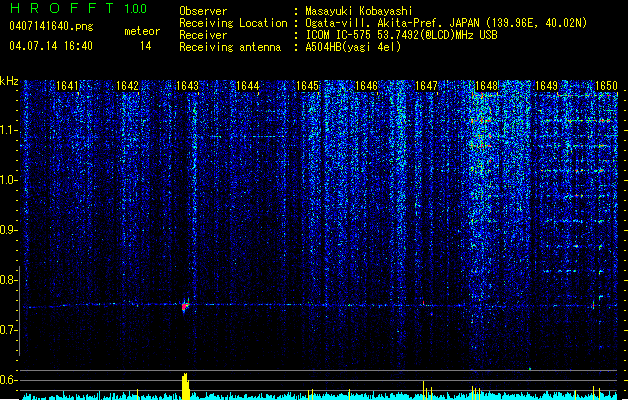
Task: Click the Receiver label
Action: coord(203,35)
